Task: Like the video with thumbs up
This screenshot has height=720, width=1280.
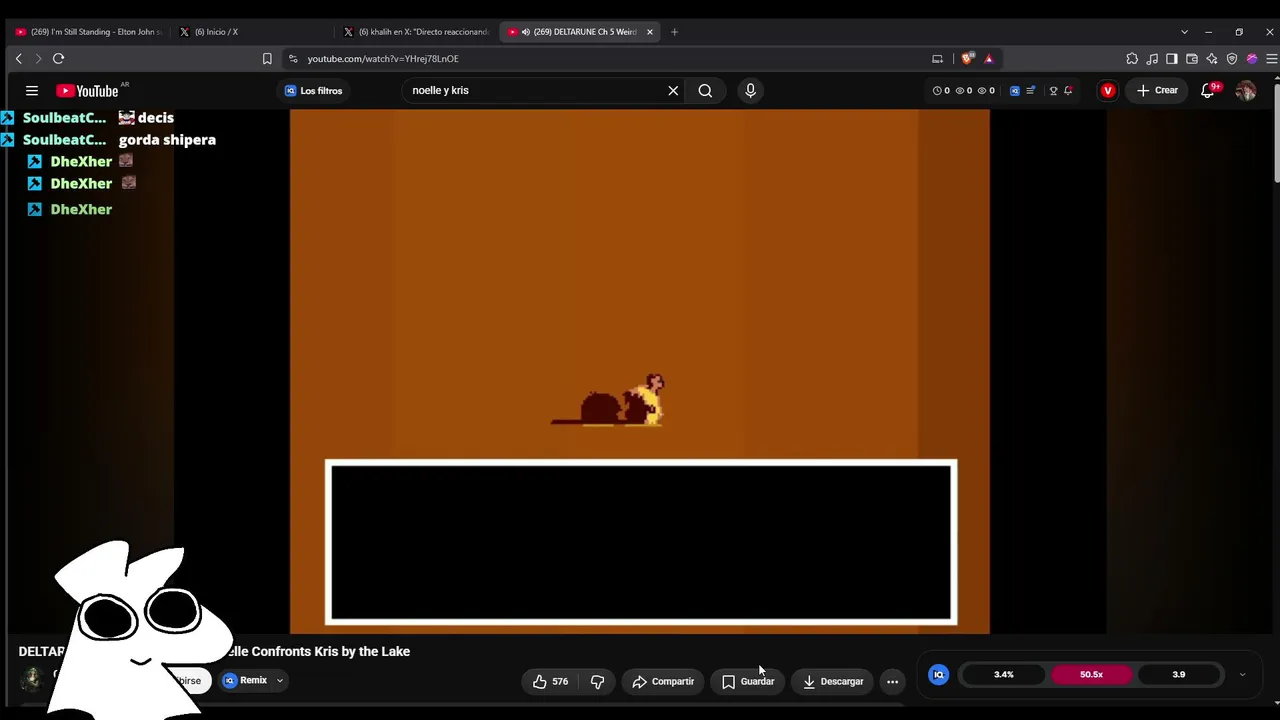Action: coord(550,682)
